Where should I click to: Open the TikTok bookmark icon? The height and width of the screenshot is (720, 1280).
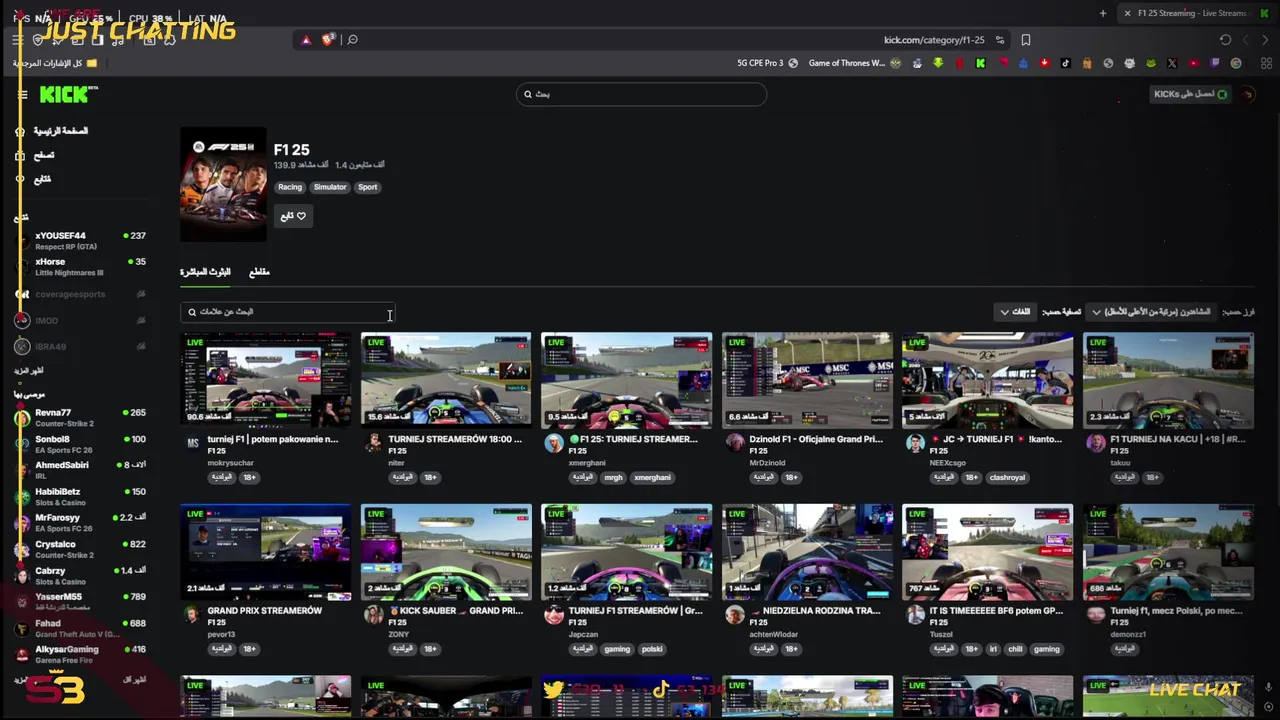pyautogui.click(x=1066, y=63)
